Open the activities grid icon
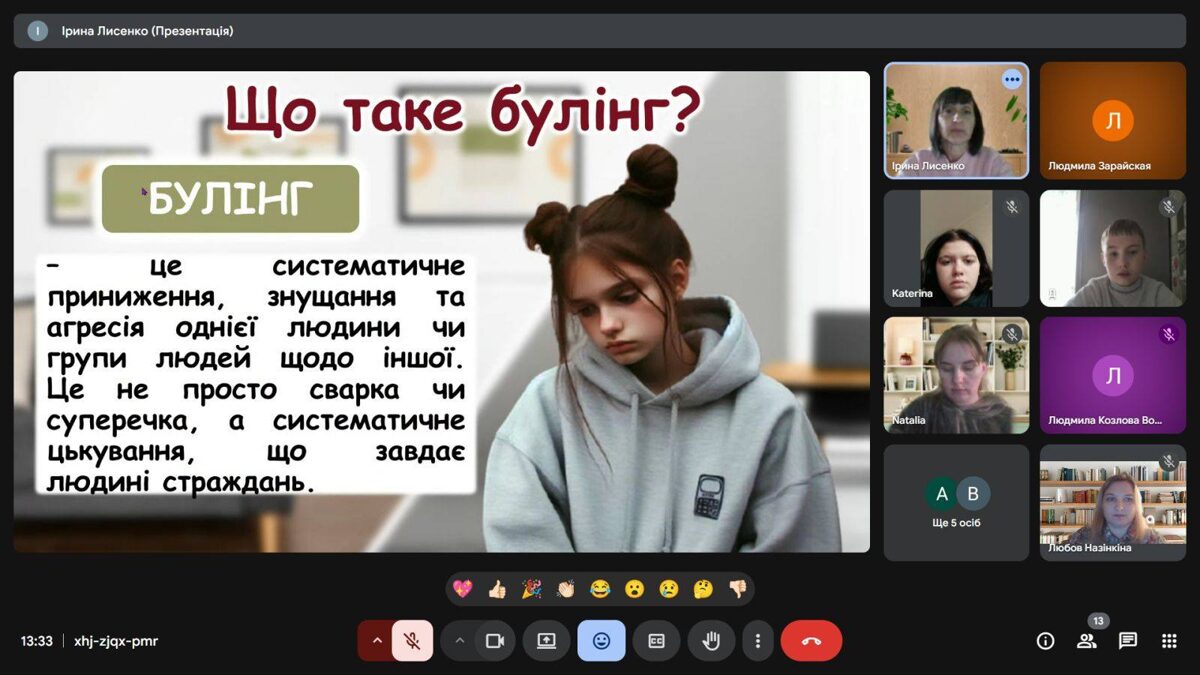 [1169, 641]
